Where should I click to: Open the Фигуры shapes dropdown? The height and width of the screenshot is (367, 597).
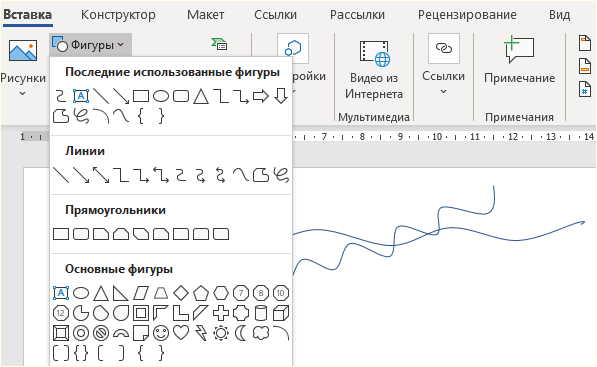click(91, 45)
